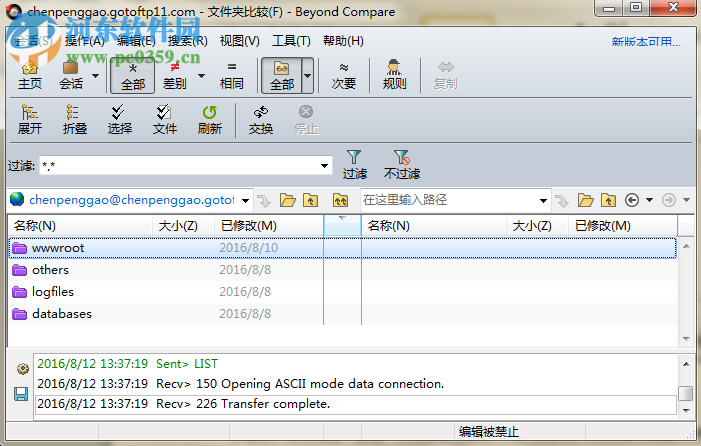
Task: Open the Search (搜索) menu
Action: [x=187, y=41]
